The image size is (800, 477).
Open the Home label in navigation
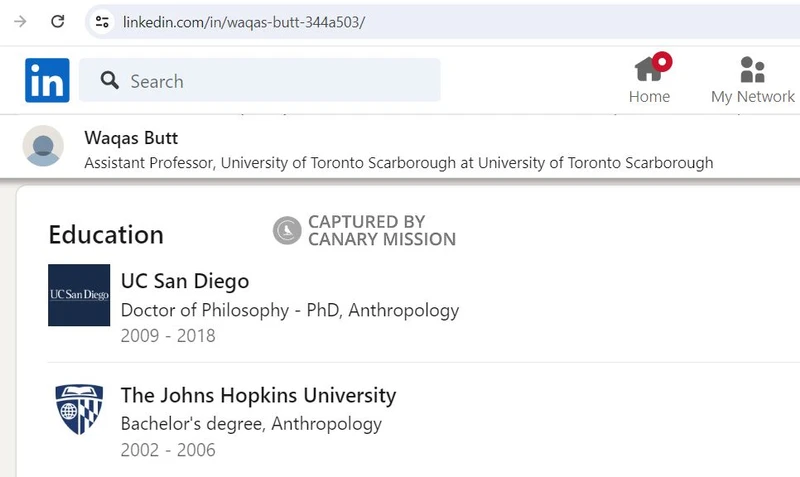(x=649, y=96)
